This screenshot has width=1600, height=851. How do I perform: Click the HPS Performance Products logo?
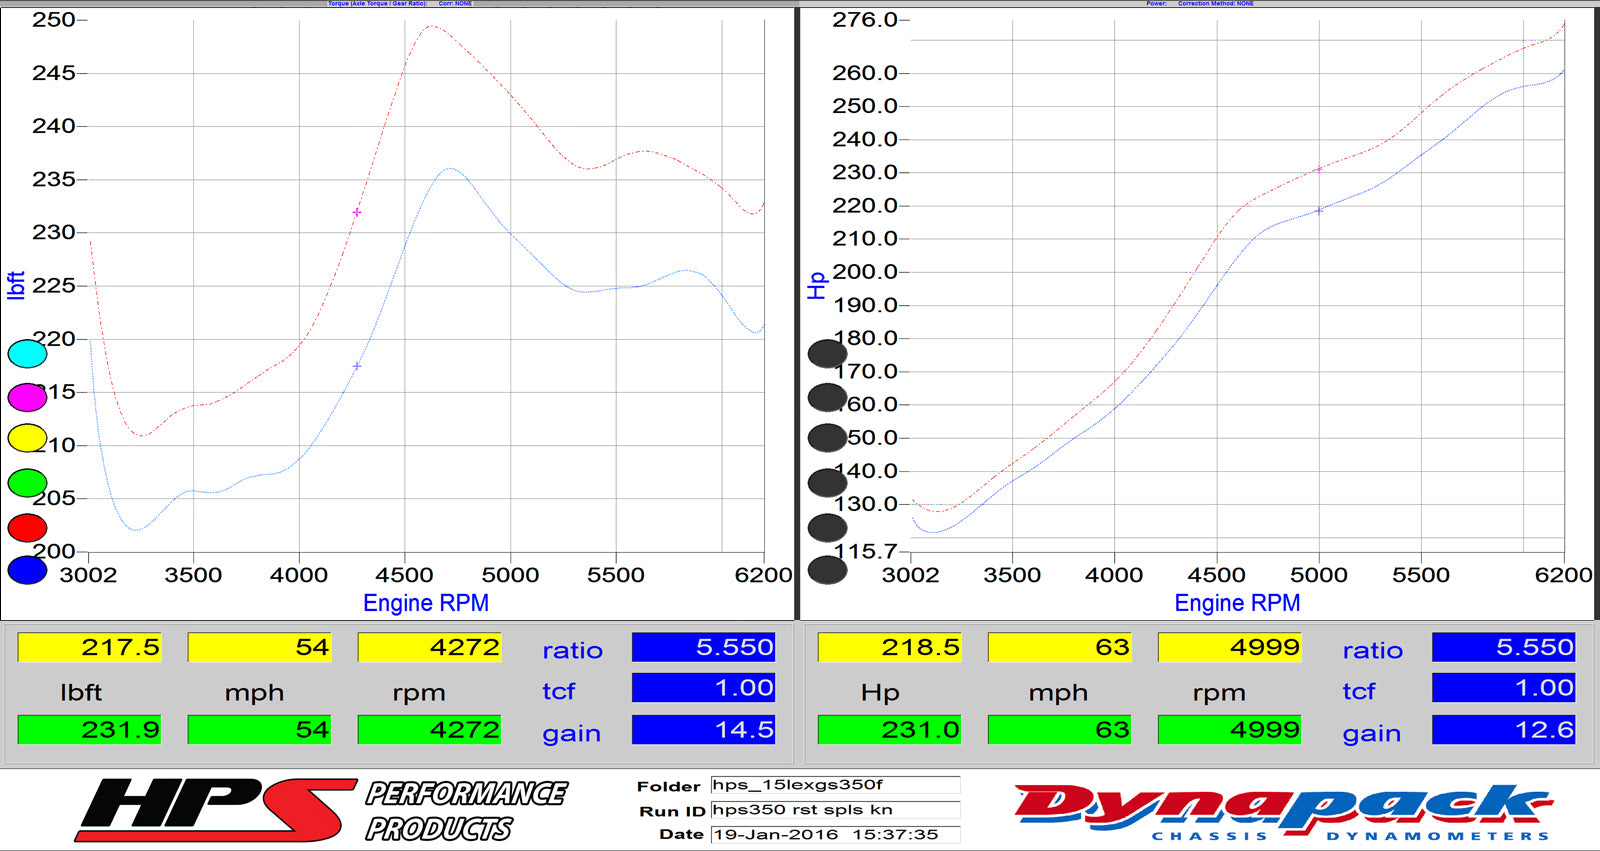pyautogui.click(x=320, y=810)
